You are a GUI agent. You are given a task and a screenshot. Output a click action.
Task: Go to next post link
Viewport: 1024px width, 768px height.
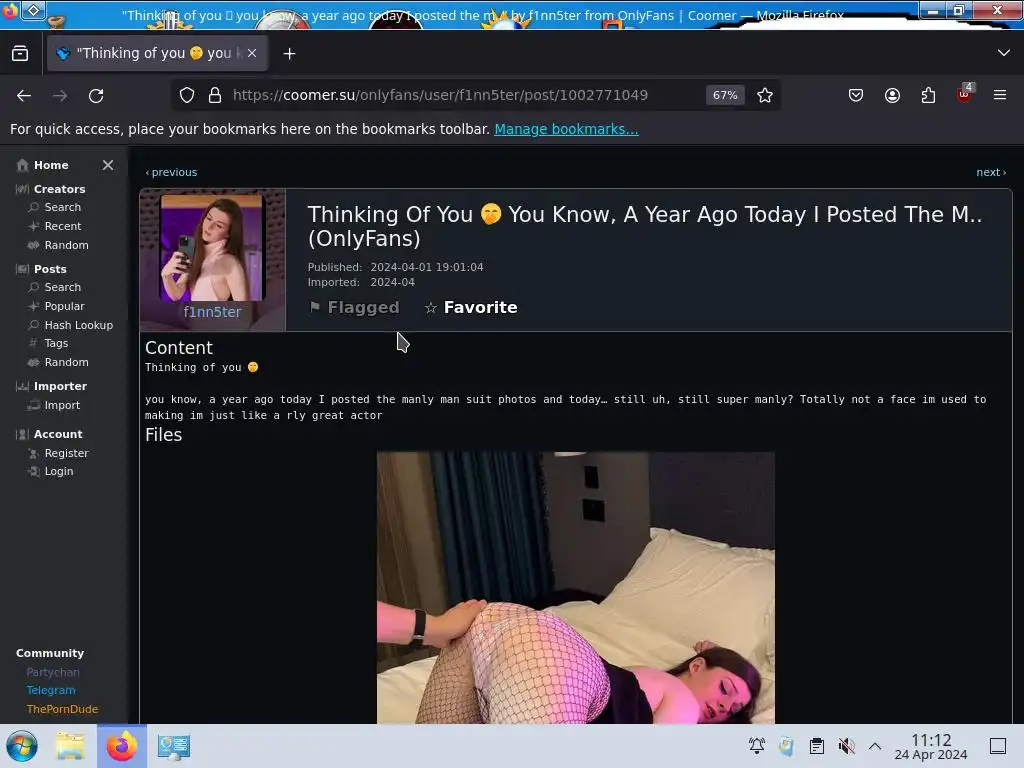991,172
